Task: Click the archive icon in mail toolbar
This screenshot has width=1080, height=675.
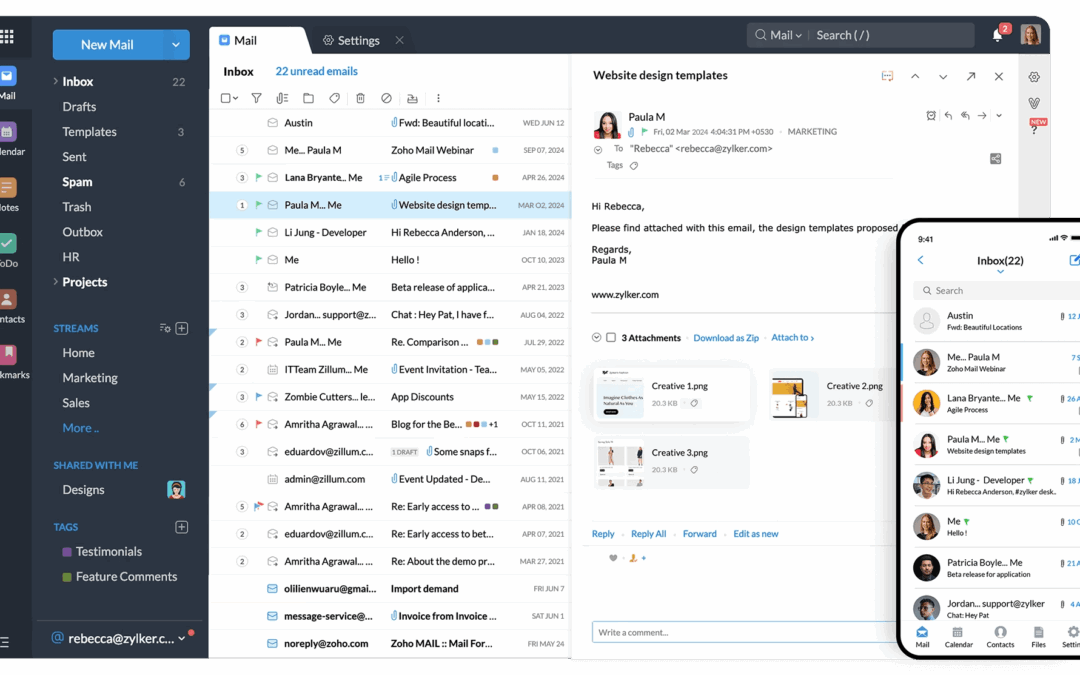Action: 412,98
